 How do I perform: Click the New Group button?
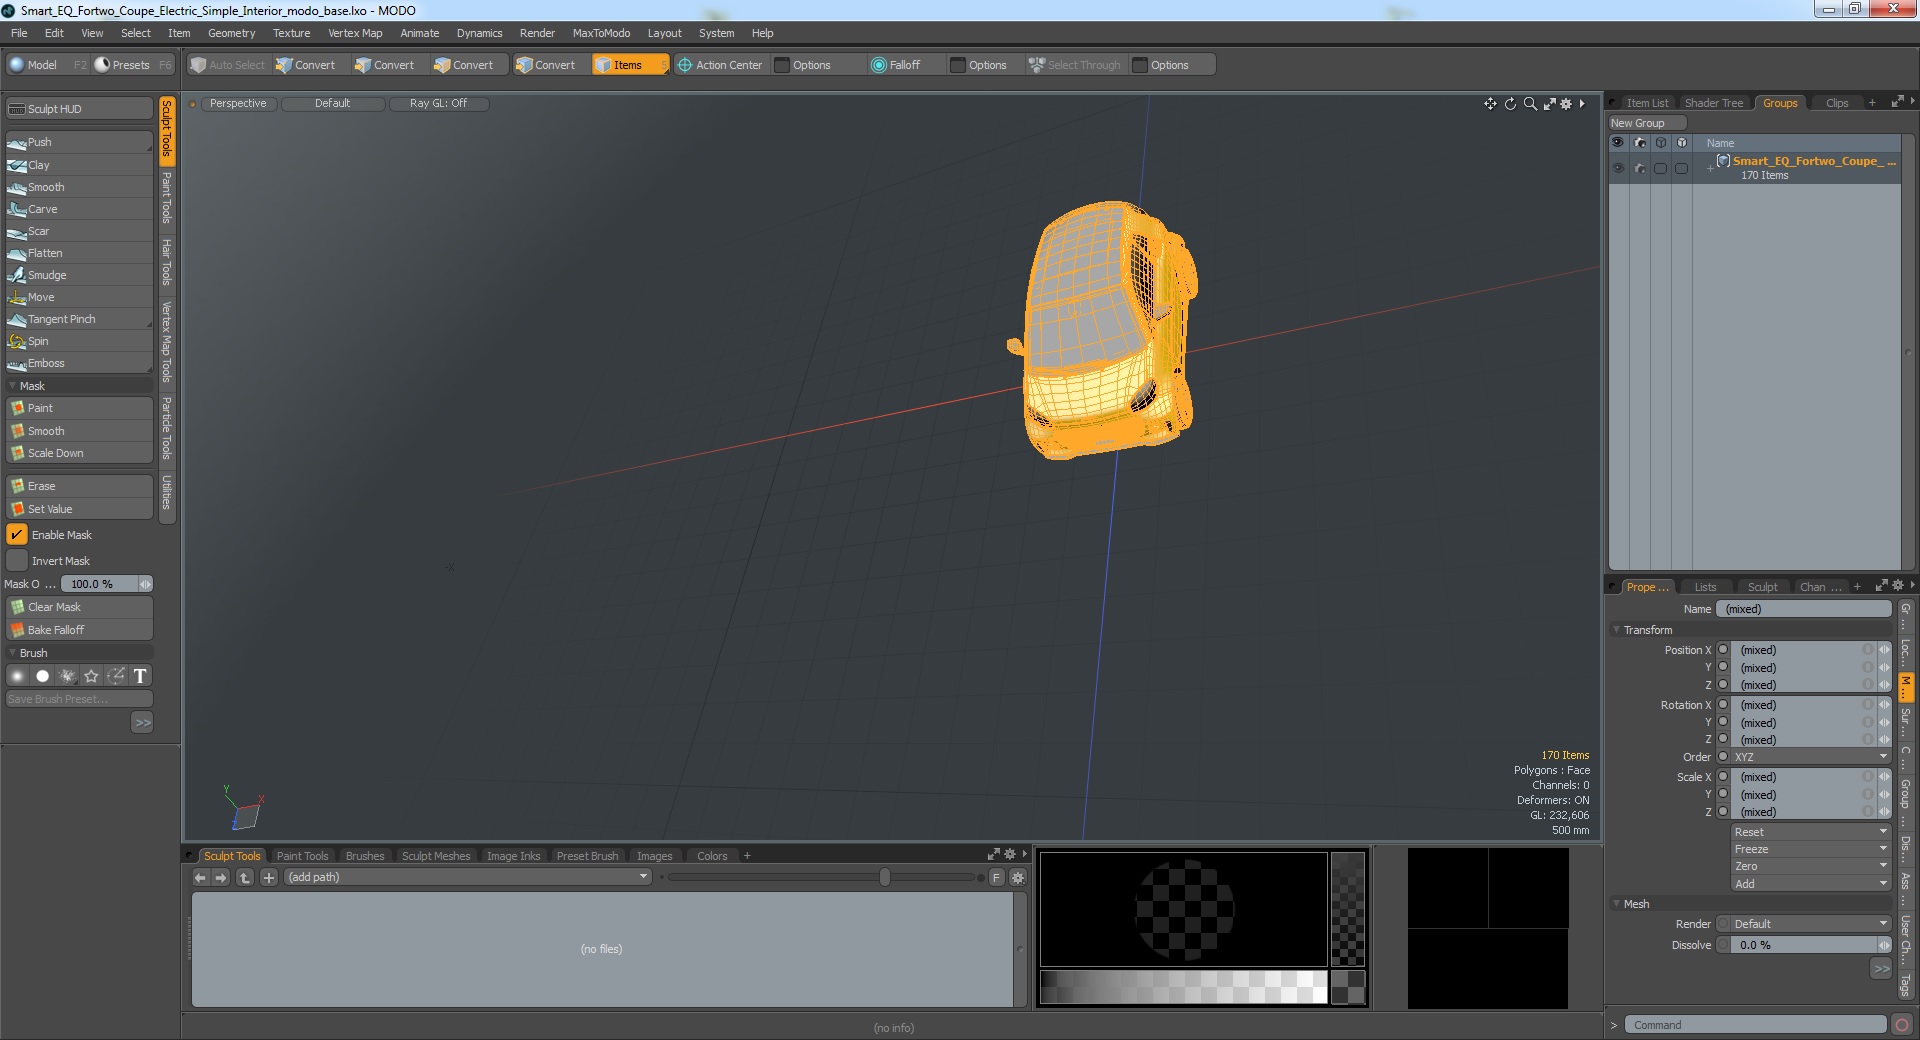pyautogui.click(x=1646, y=123)
